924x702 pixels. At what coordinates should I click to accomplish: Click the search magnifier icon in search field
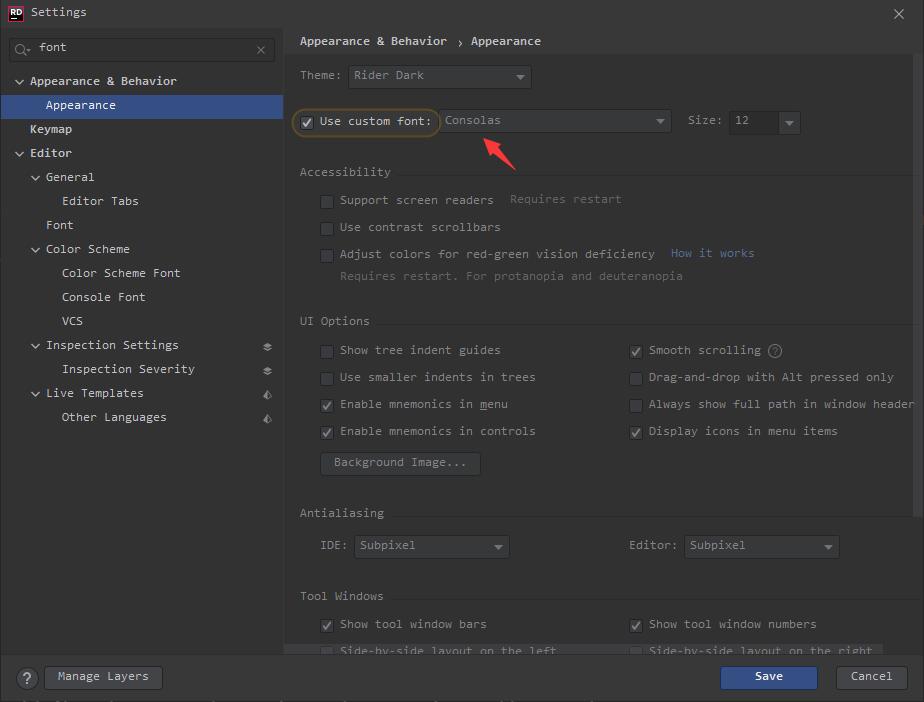tap(22, 49)
